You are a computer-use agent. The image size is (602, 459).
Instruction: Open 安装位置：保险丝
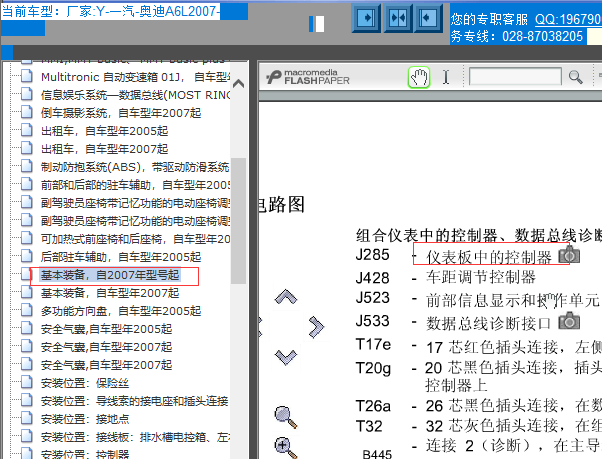[85, 383]
